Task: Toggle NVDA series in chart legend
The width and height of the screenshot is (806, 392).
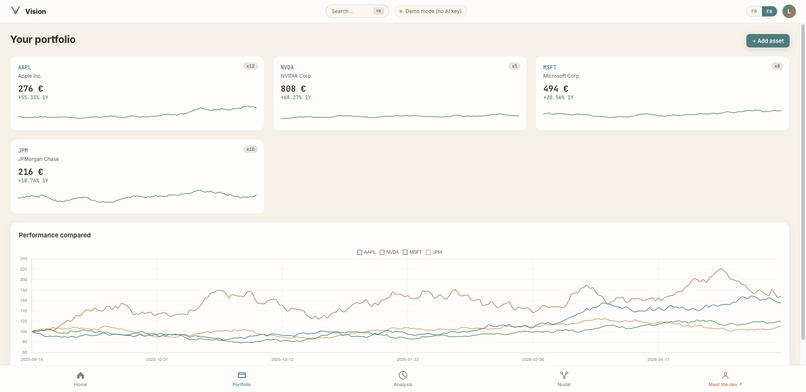Action: click(x=389, y=252)
